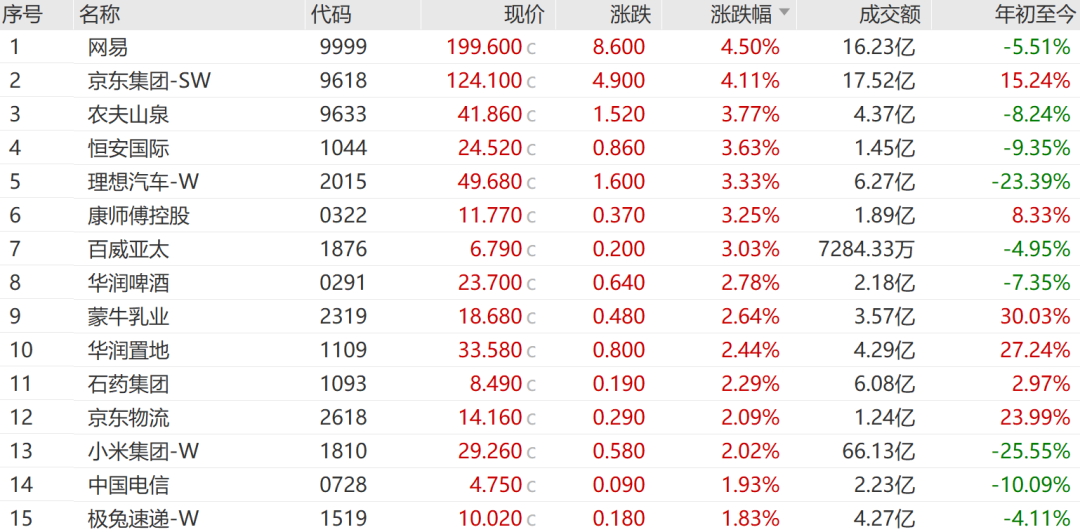The image size is (1080, 532).
Task: Open 小米集团-W stock row
Action: tap(540, 451)
